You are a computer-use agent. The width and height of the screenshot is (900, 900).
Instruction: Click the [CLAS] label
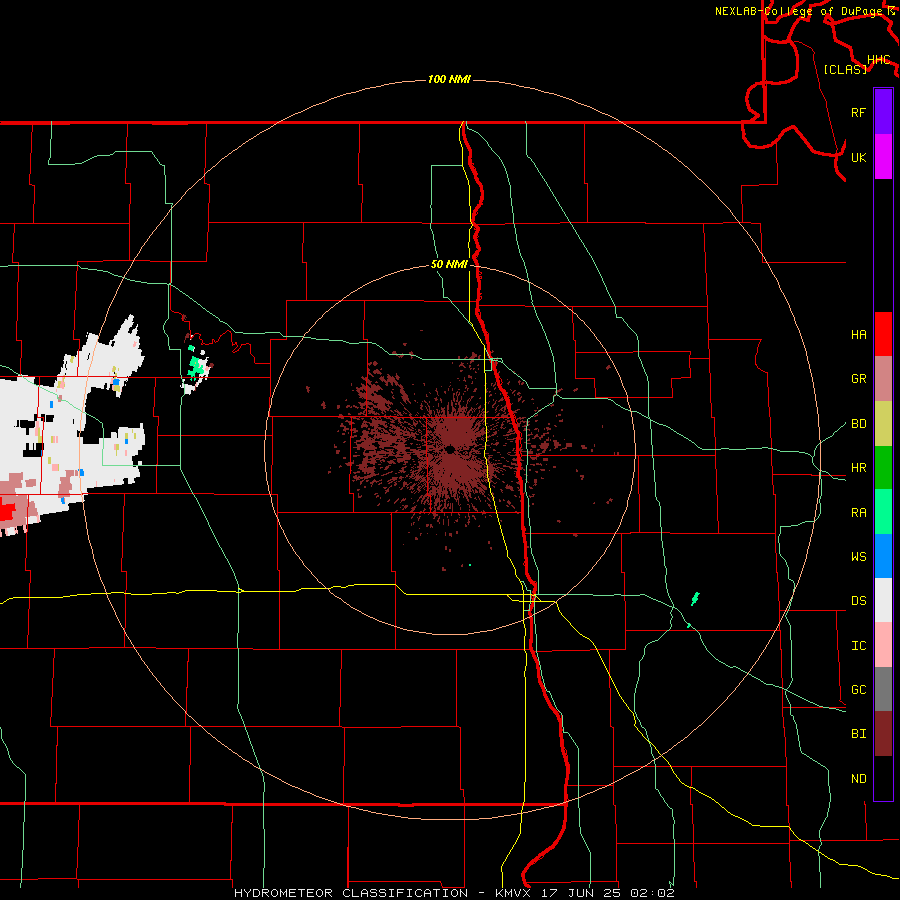845,69
